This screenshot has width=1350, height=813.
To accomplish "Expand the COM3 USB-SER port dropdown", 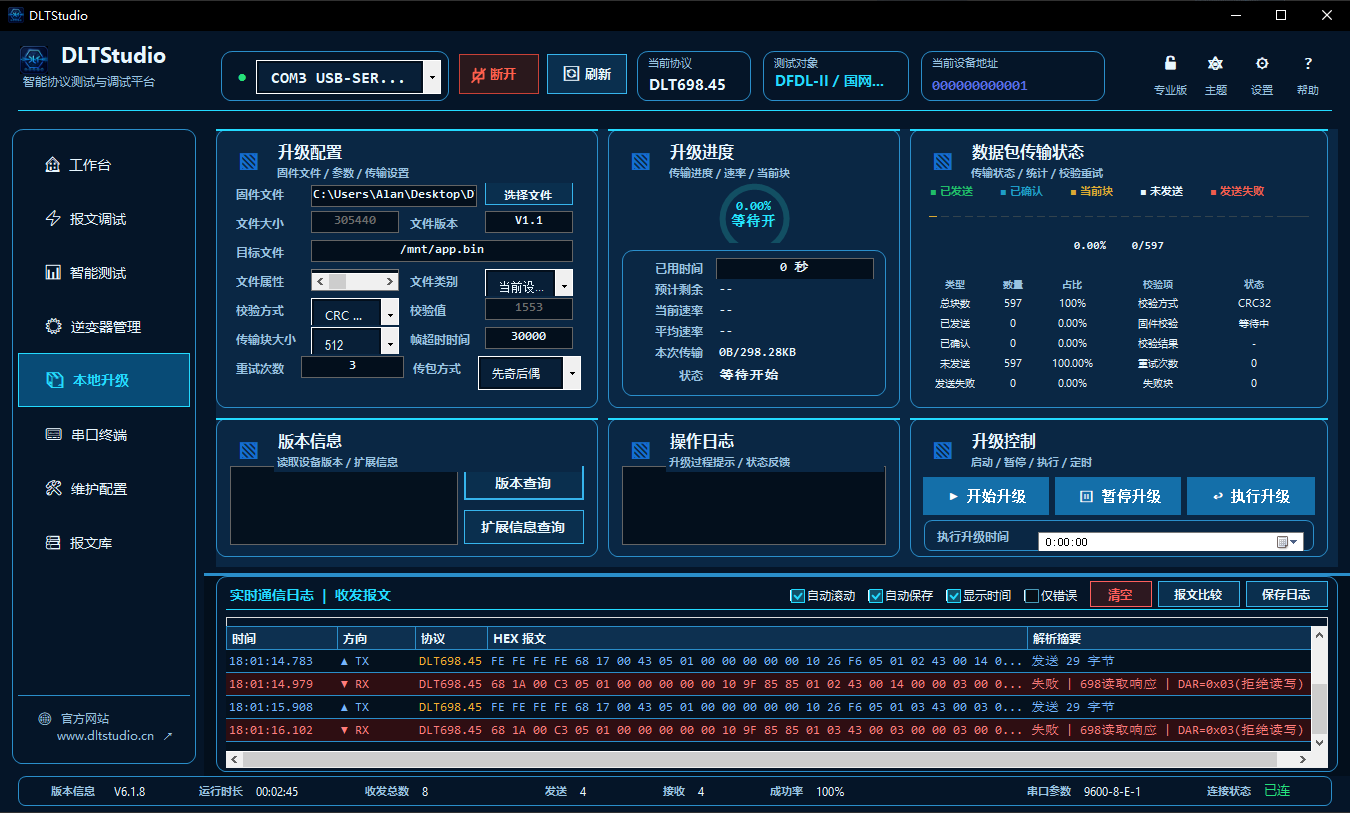I will click(x=431, y=77).
